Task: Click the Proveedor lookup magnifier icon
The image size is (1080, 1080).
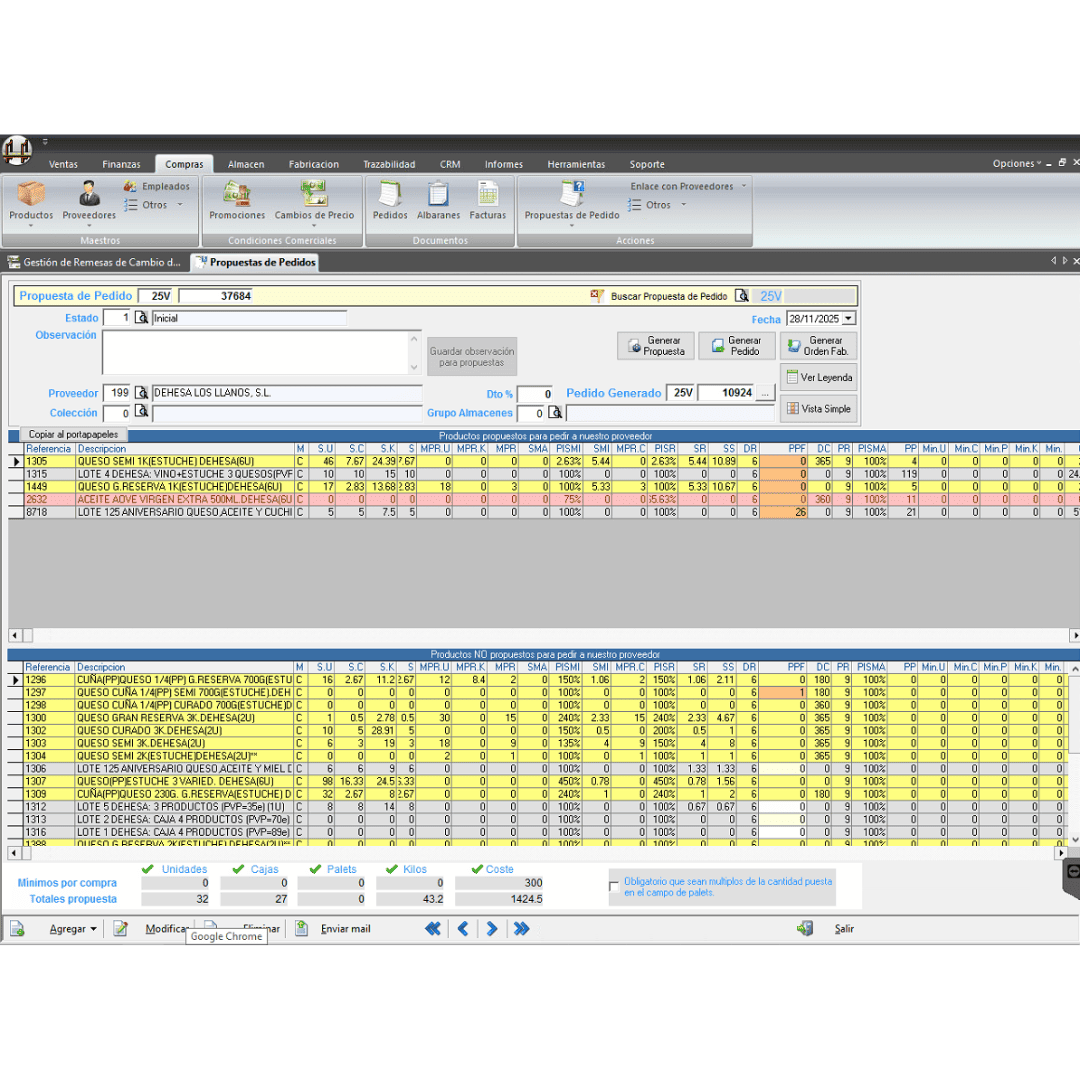Action: click(x=141, y=393)
